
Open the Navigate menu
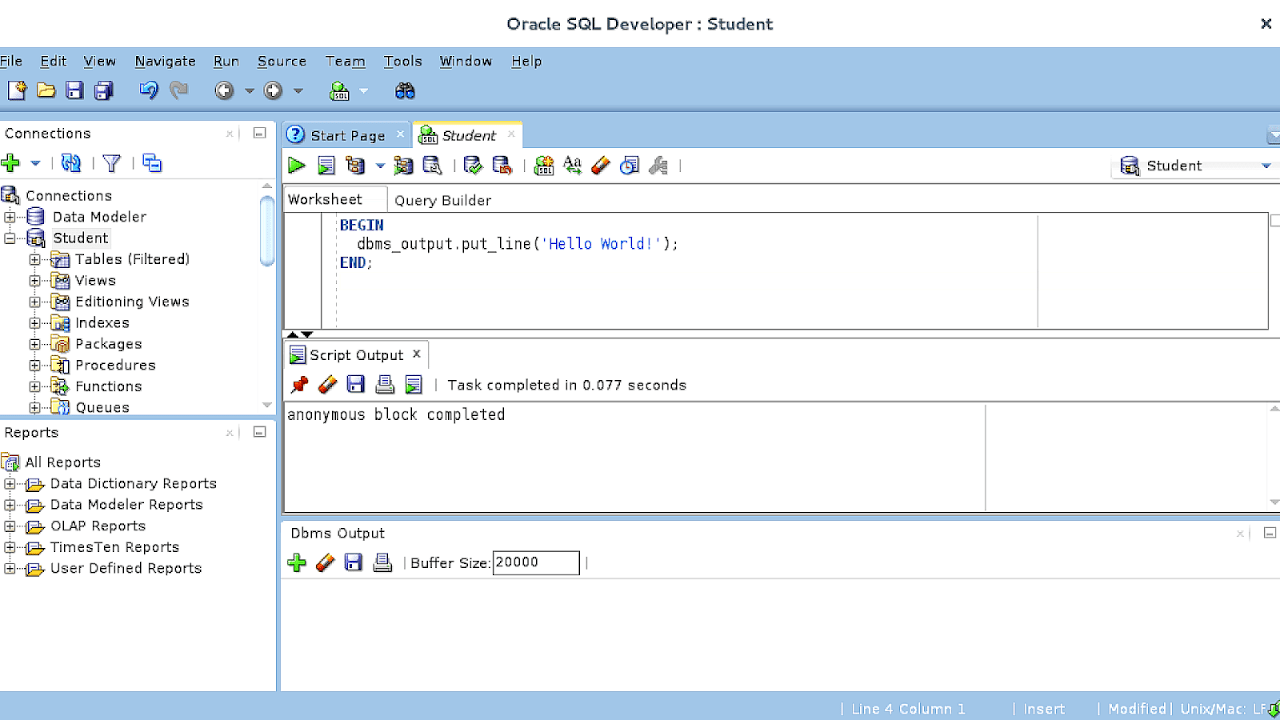pyautogui.click(x=165, y=61)
